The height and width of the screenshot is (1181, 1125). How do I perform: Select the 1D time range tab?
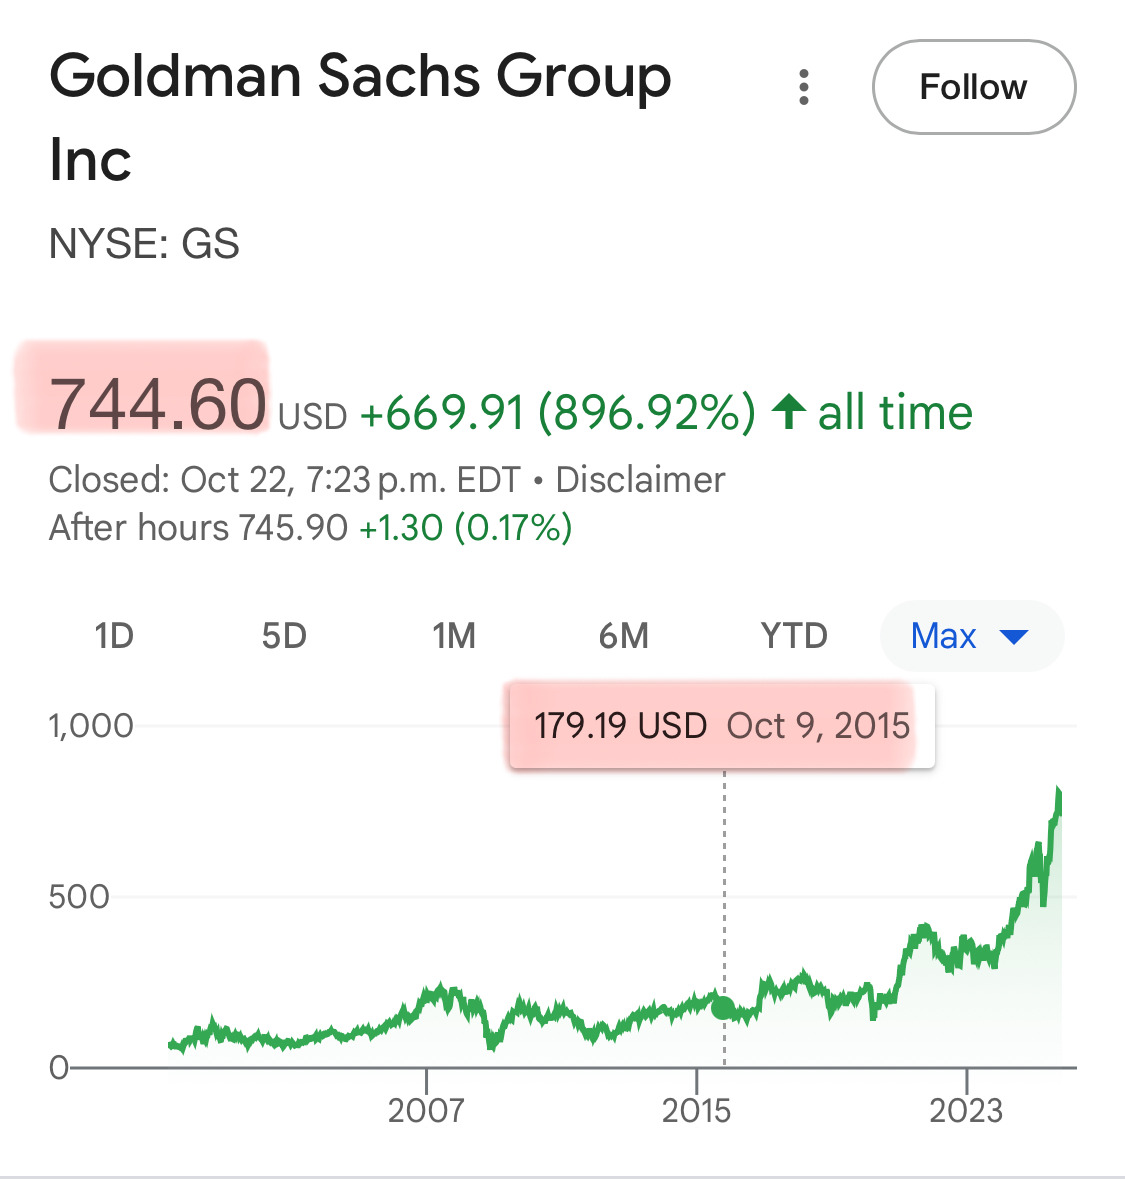[x=114, y=636]
